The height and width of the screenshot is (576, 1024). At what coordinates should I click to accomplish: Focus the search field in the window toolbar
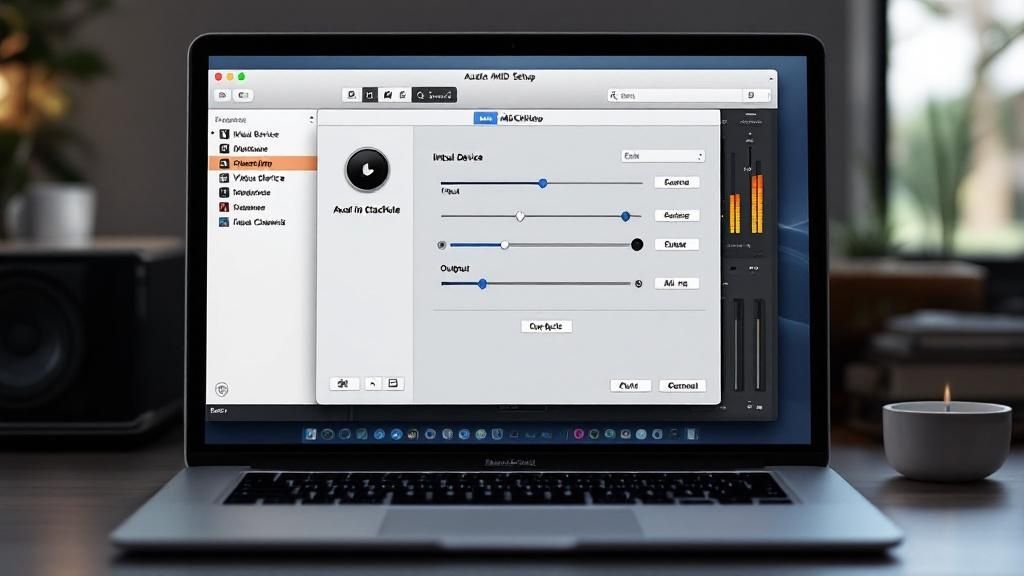point(675,95)
